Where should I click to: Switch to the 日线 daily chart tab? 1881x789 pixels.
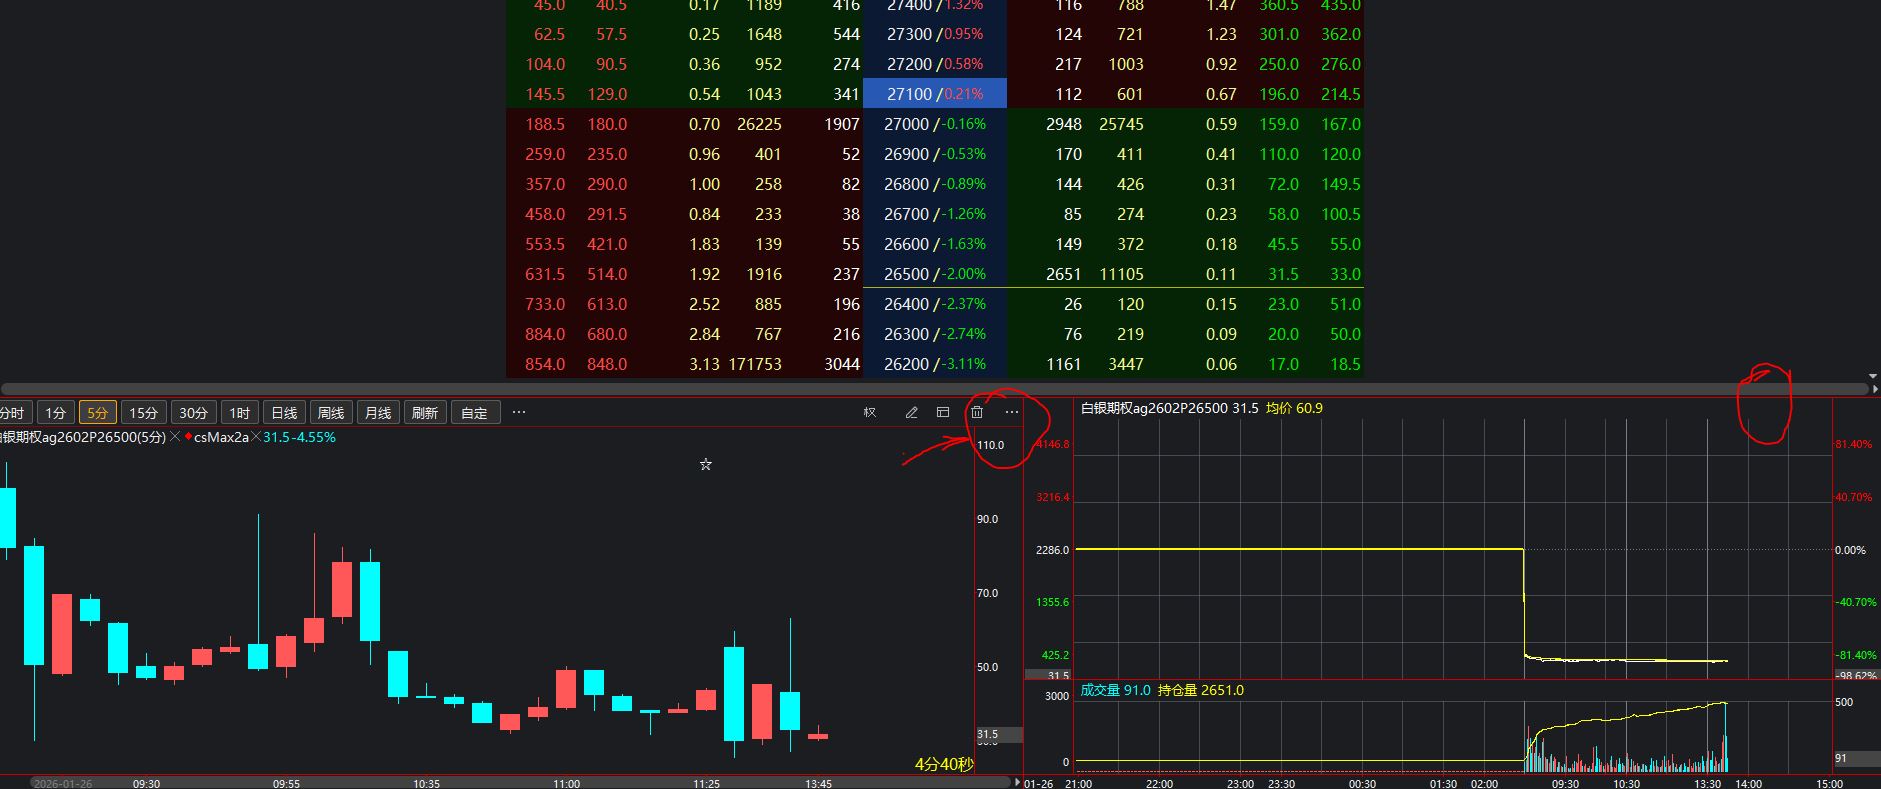(x=284, y=412)
